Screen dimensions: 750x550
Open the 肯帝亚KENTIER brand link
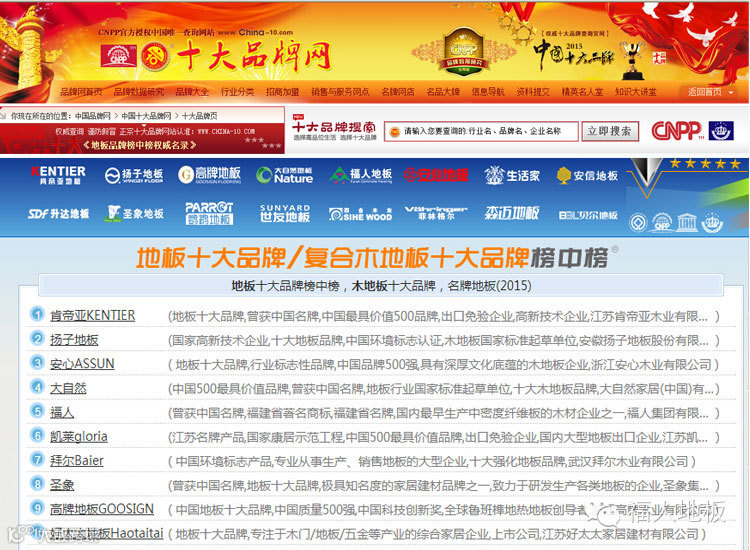(x=92, y=316)
